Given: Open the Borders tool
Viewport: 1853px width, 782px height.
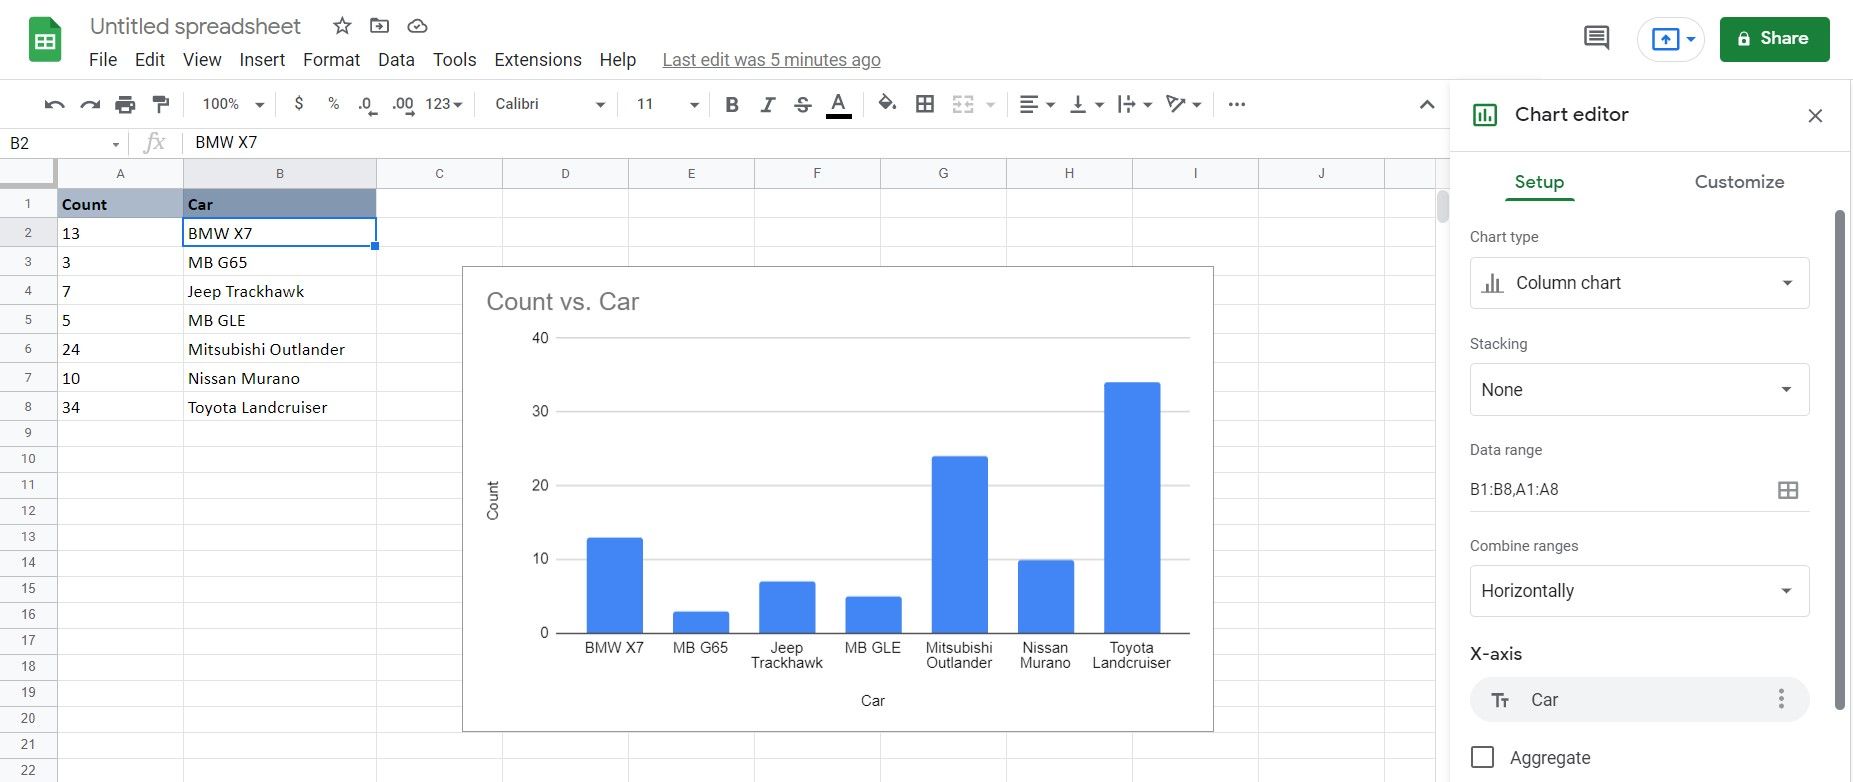Looking at the screenshot, I should pyautogui.click(x=925, y=104).
